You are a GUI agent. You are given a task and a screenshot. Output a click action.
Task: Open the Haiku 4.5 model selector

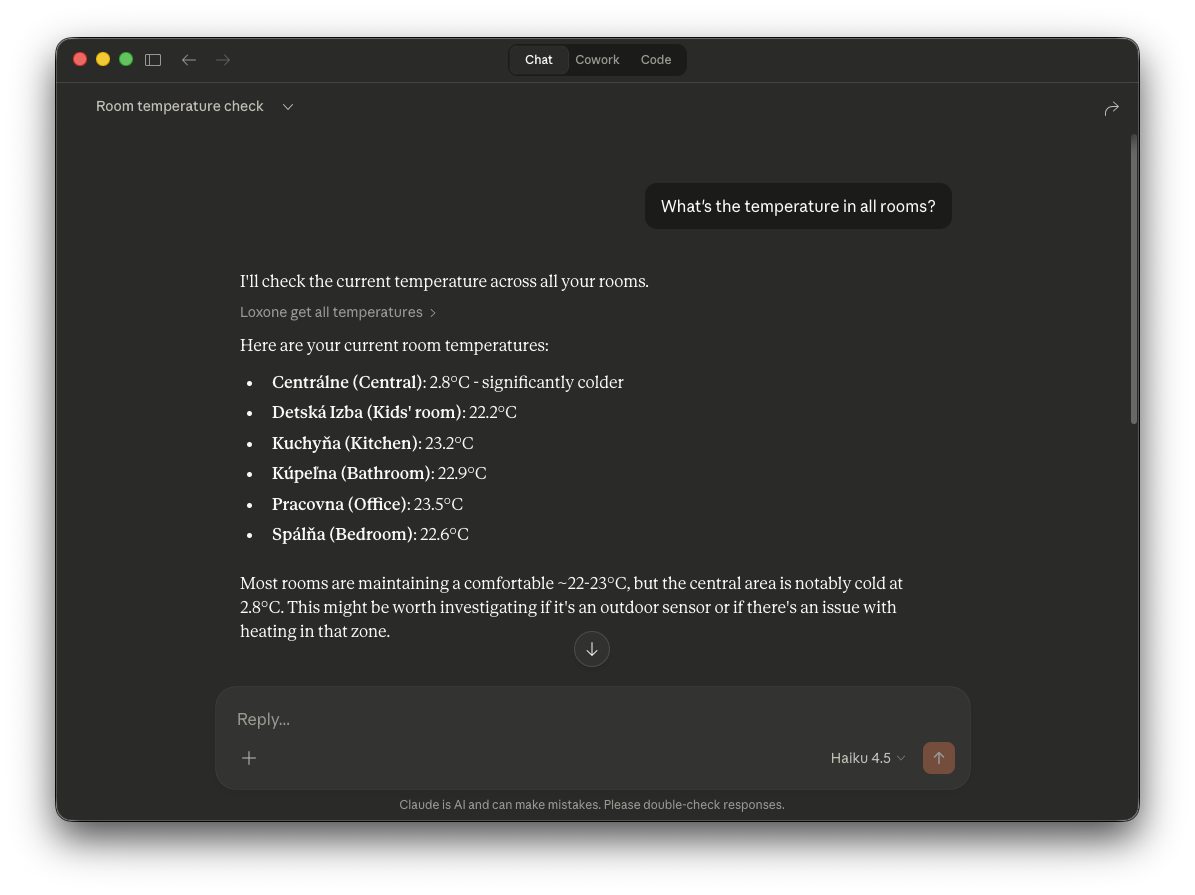tap(867, 758)
